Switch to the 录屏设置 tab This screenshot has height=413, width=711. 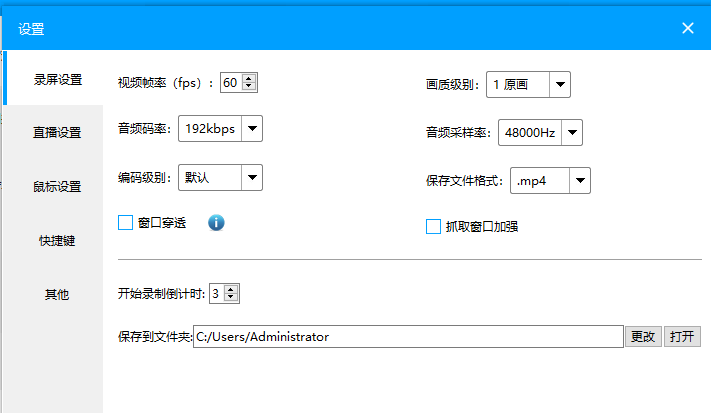(x=53, y=79)
